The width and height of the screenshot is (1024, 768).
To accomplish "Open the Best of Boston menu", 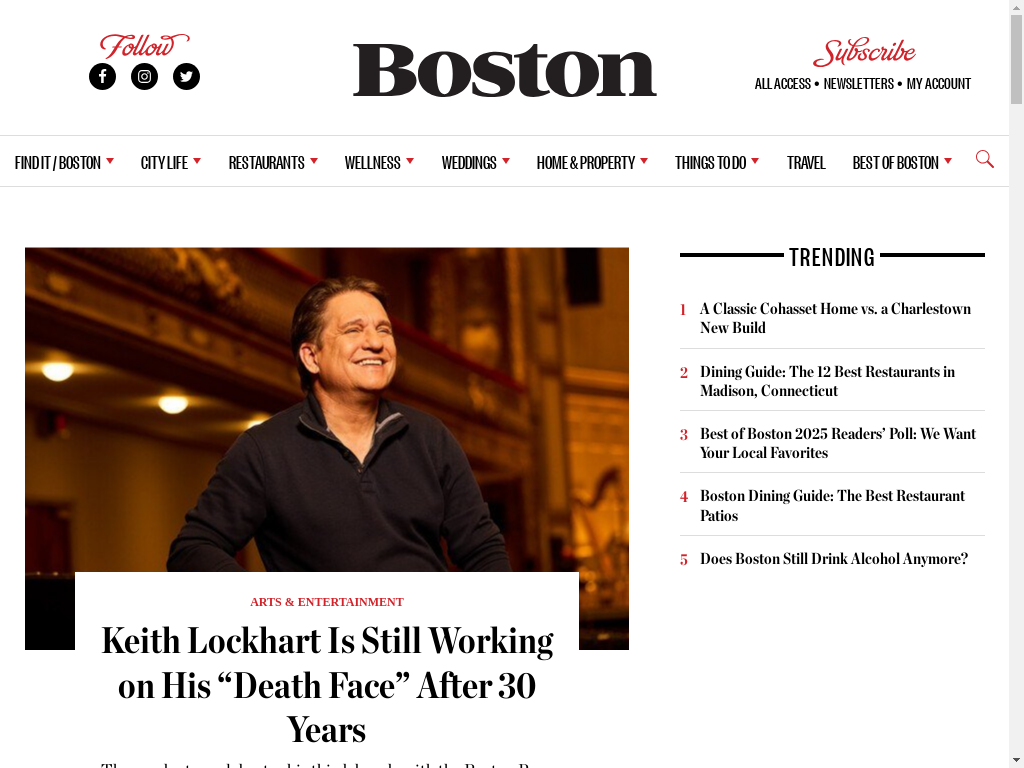I will (x=895, y=163).
